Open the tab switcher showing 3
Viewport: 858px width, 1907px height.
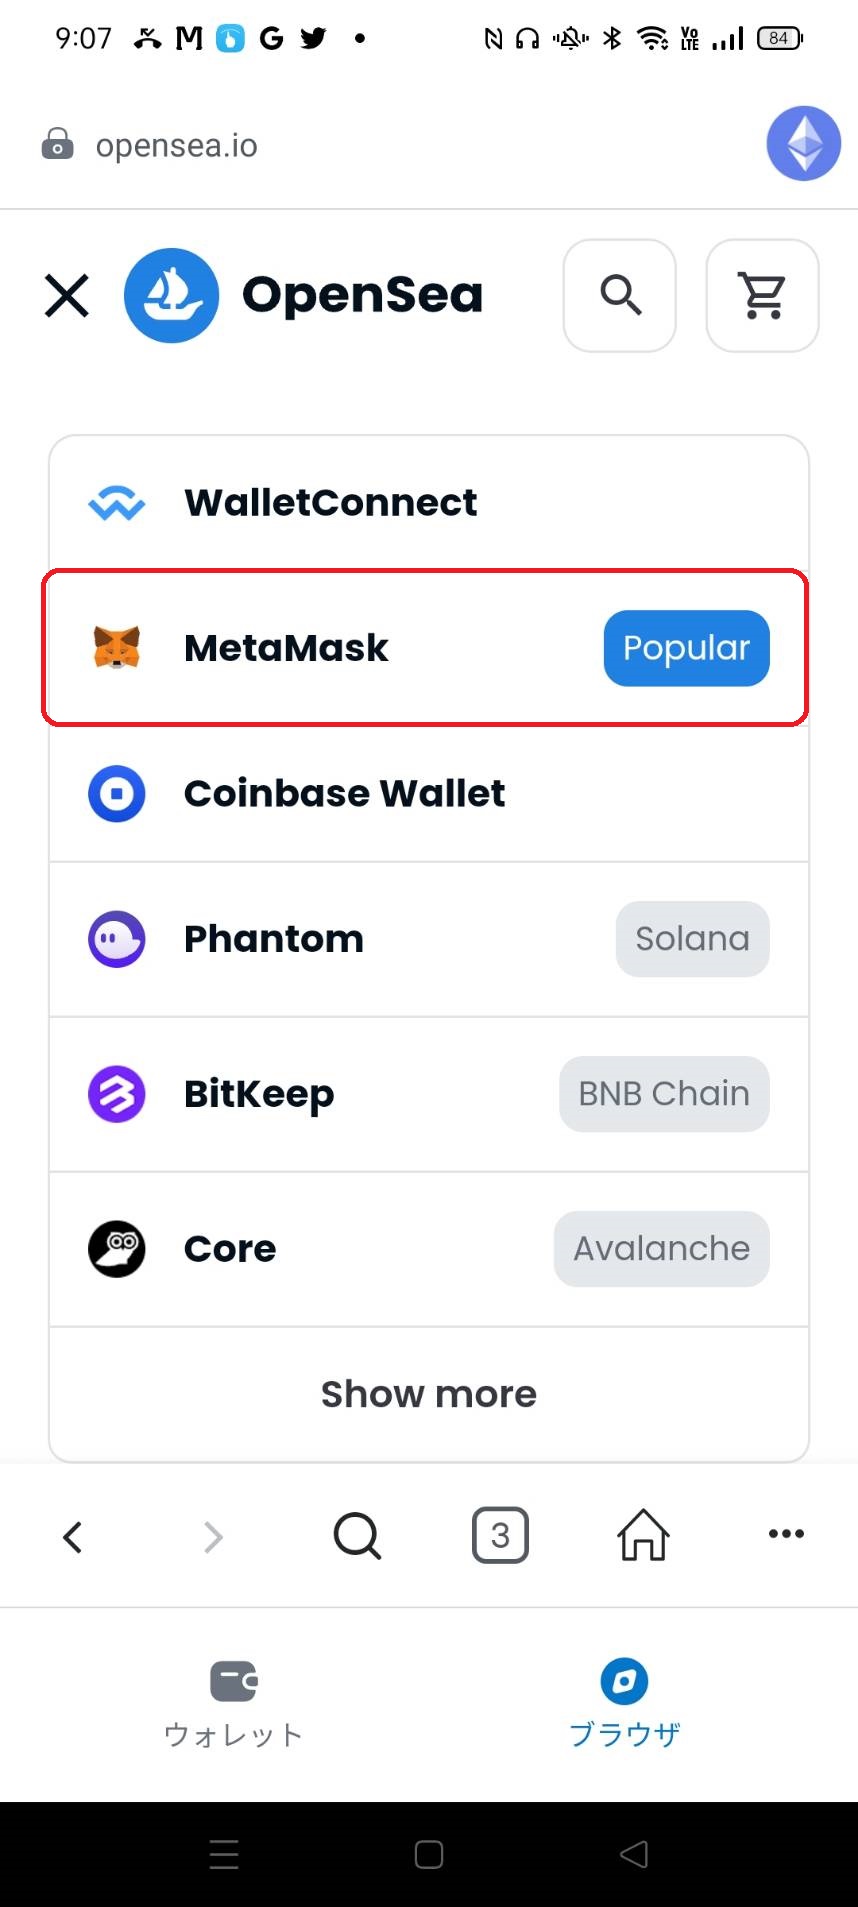tap(500, 1536)
